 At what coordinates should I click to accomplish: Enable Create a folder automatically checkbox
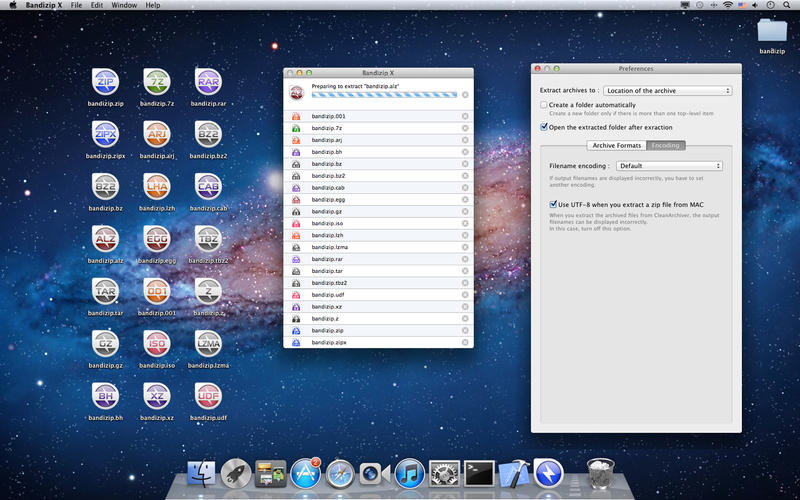pyautogui.click(x=544, y=104)
